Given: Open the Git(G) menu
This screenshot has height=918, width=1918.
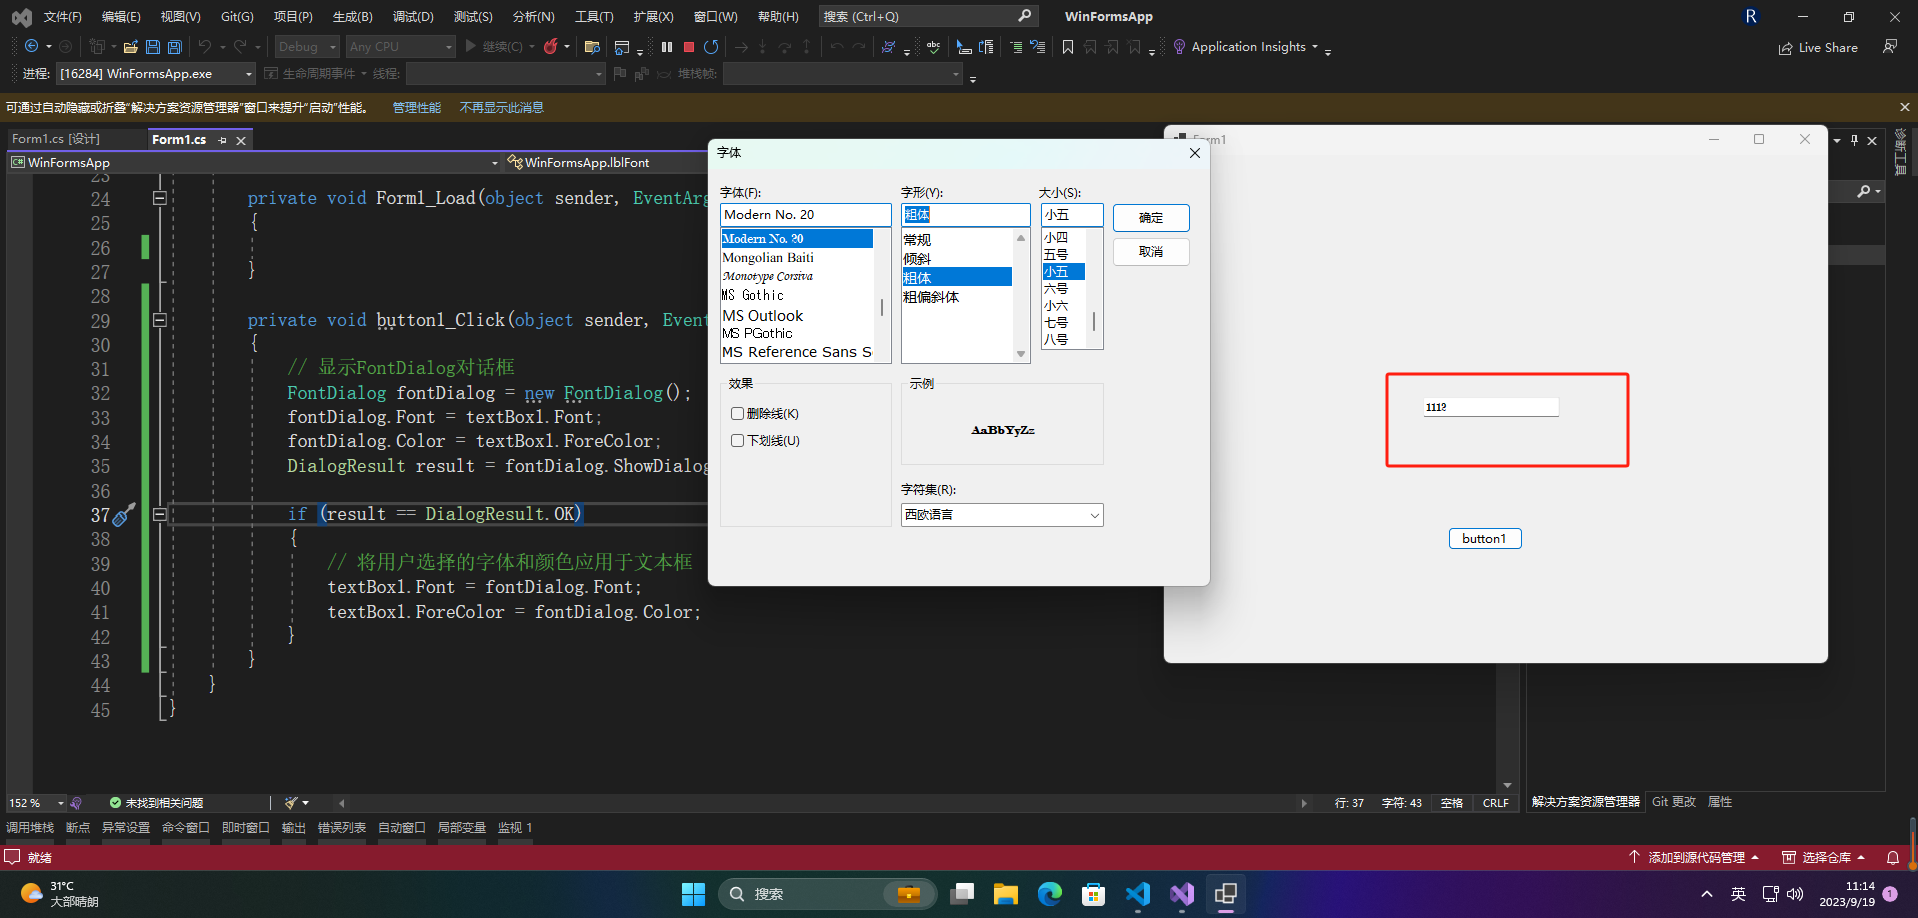Looking at the screenshot, I should [237, 17].
